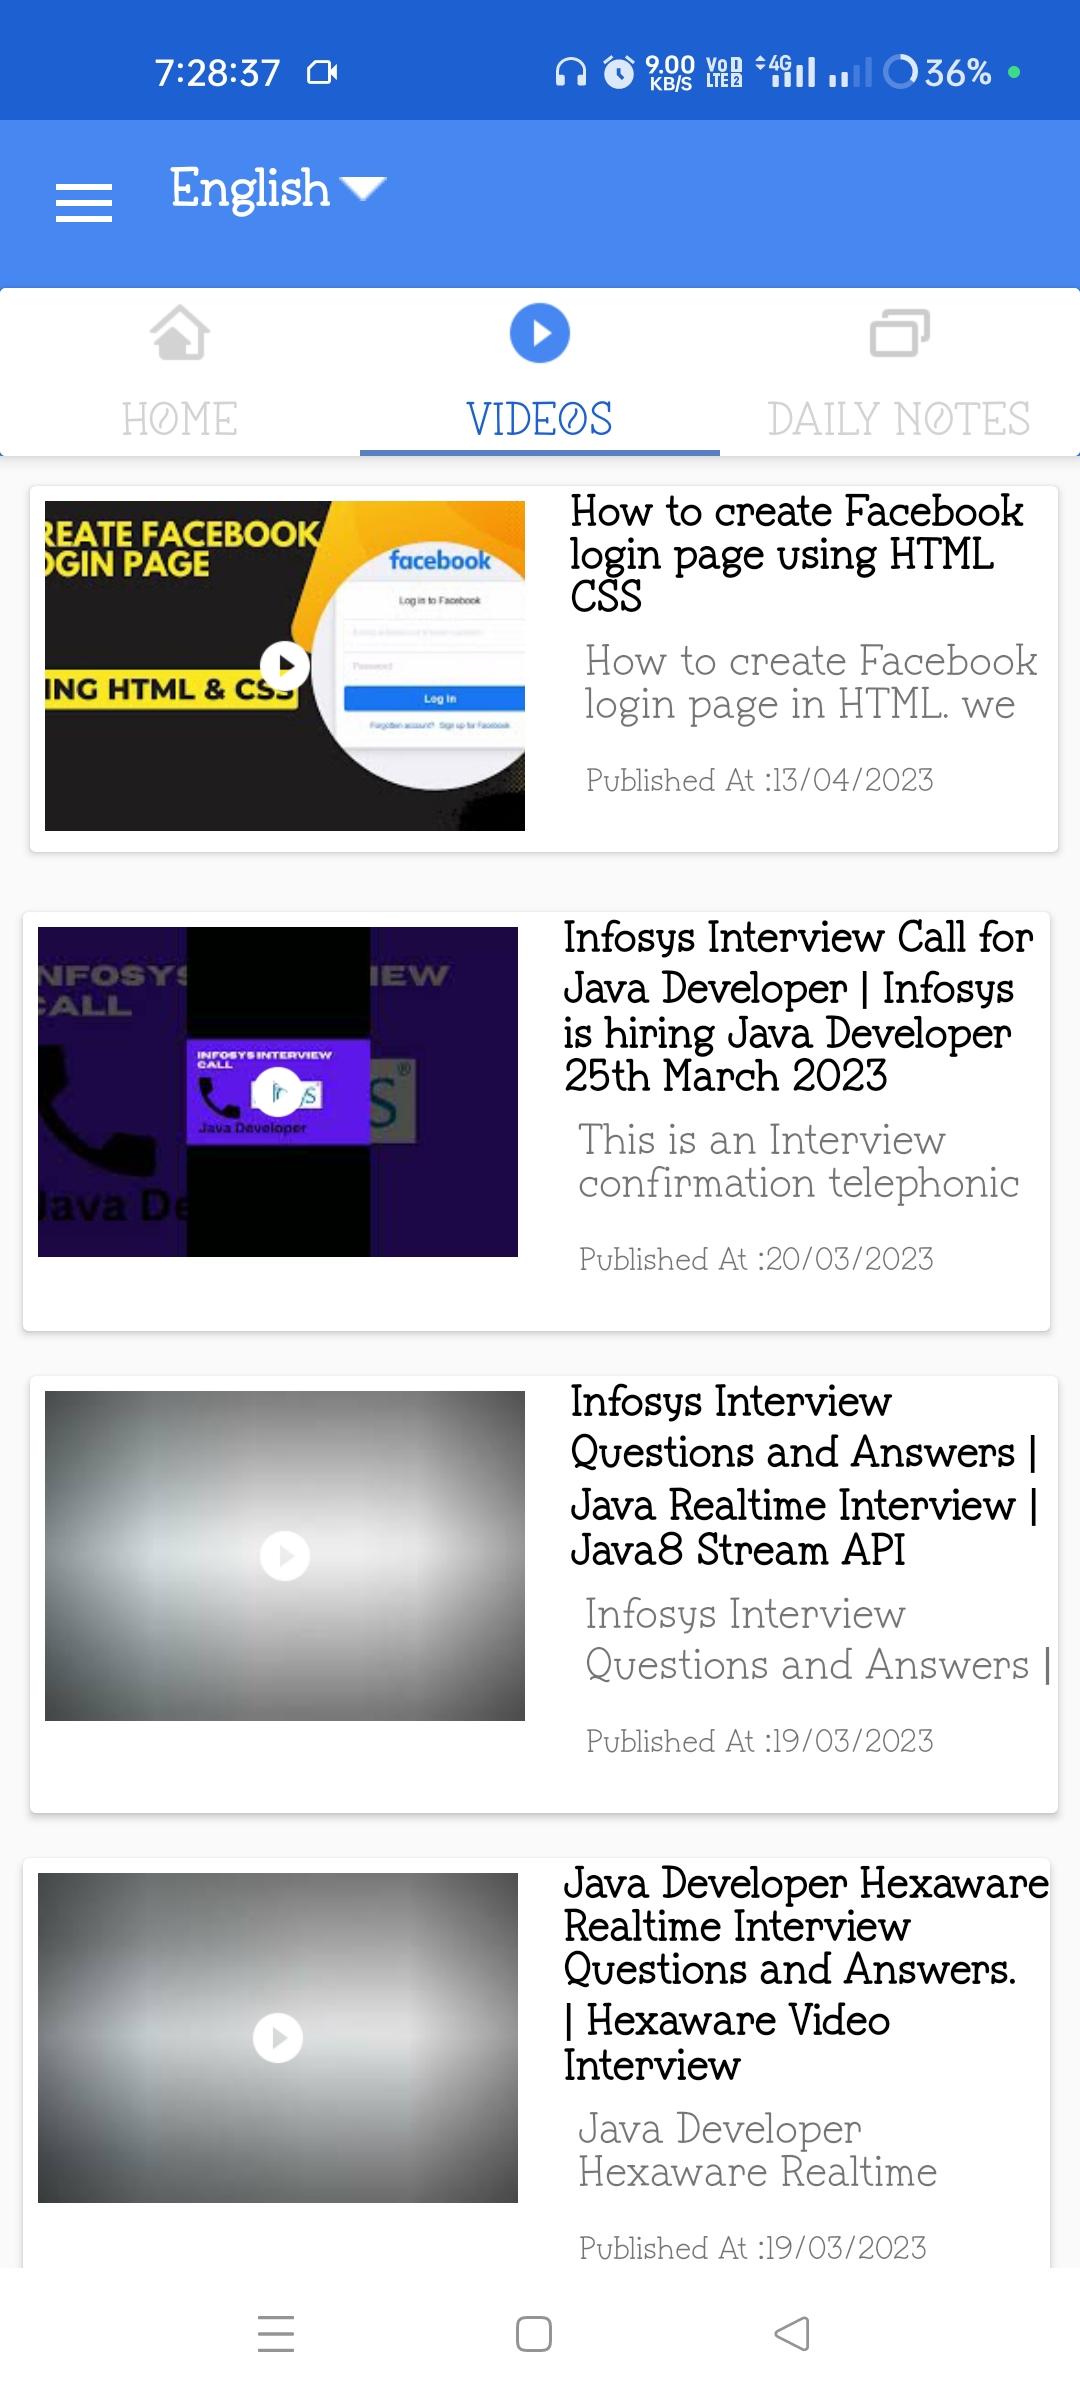Open 'Infosys Interview Questions and Answers' title

pos(804,1476)
